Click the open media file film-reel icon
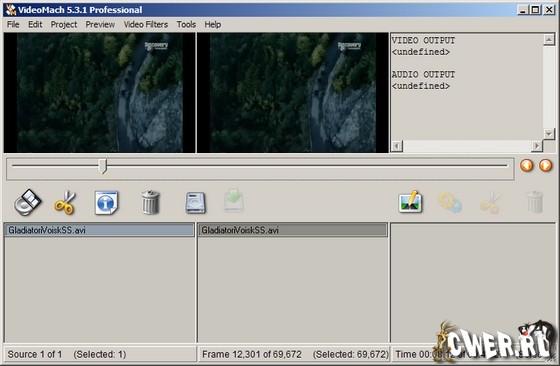Screen dimensions: 560x366 tap(28, 202)
